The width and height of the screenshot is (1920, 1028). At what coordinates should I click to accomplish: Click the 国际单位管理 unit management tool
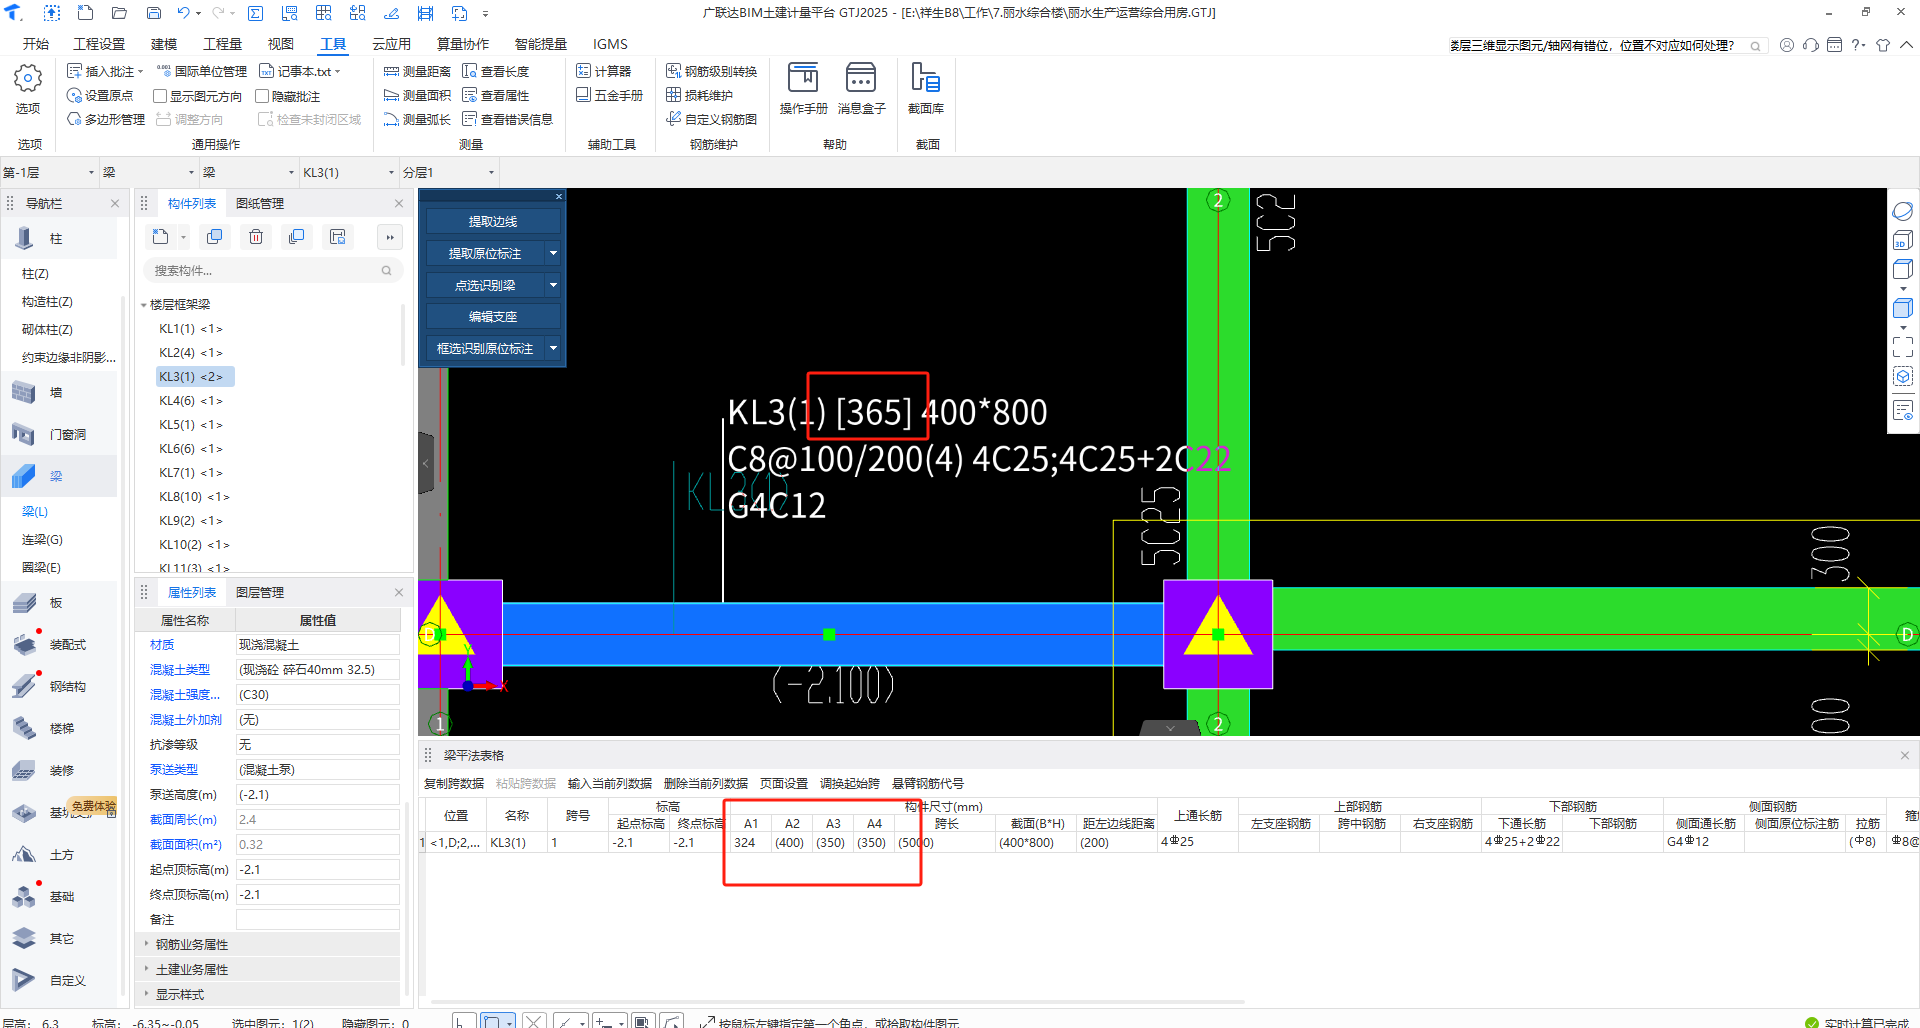click(202, 71)
